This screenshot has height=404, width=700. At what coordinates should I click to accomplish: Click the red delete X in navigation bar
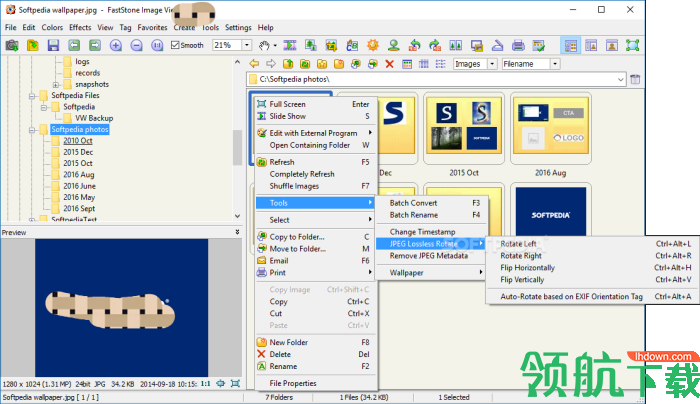(x=389, y=64)
